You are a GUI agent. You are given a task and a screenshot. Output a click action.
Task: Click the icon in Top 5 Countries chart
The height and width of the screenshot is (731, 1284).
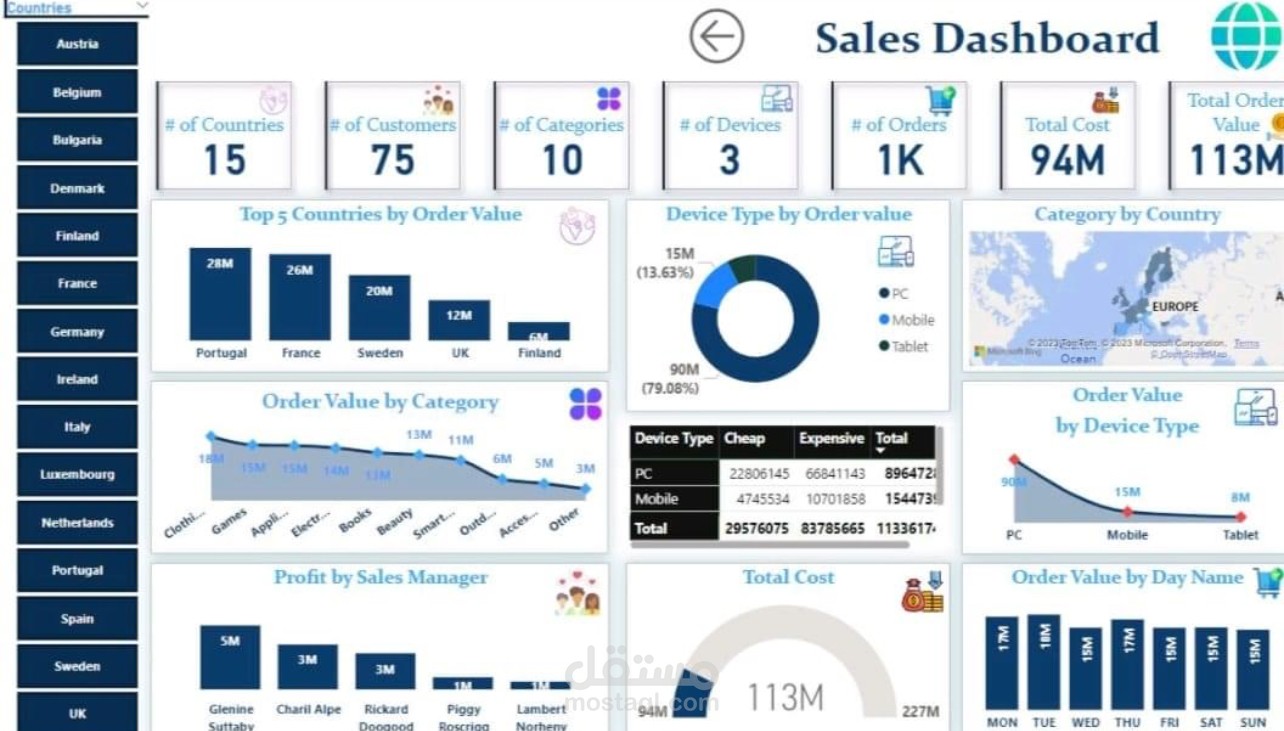(577, 226)
